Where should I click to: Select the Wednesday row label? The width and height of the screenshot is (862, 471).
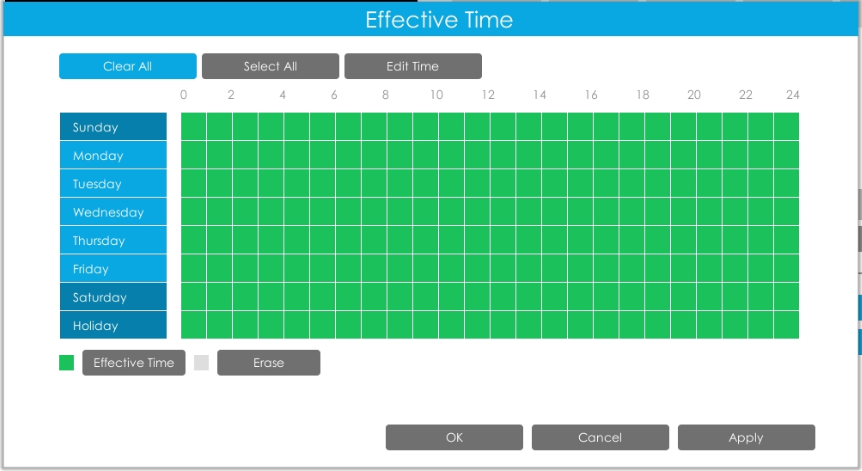click(x=113, y=212)
